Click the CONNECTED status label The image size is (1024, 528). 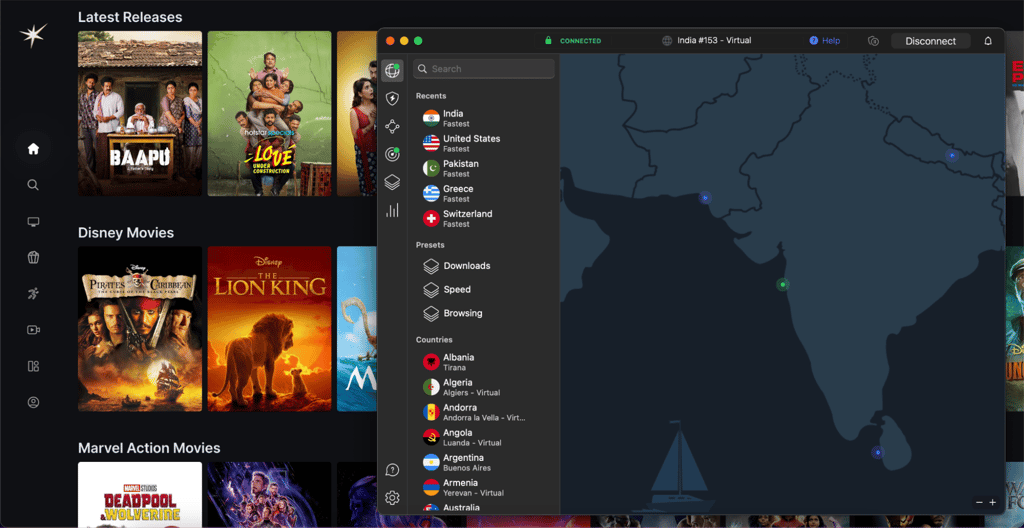pyautogui.click(x=580, y=41)
